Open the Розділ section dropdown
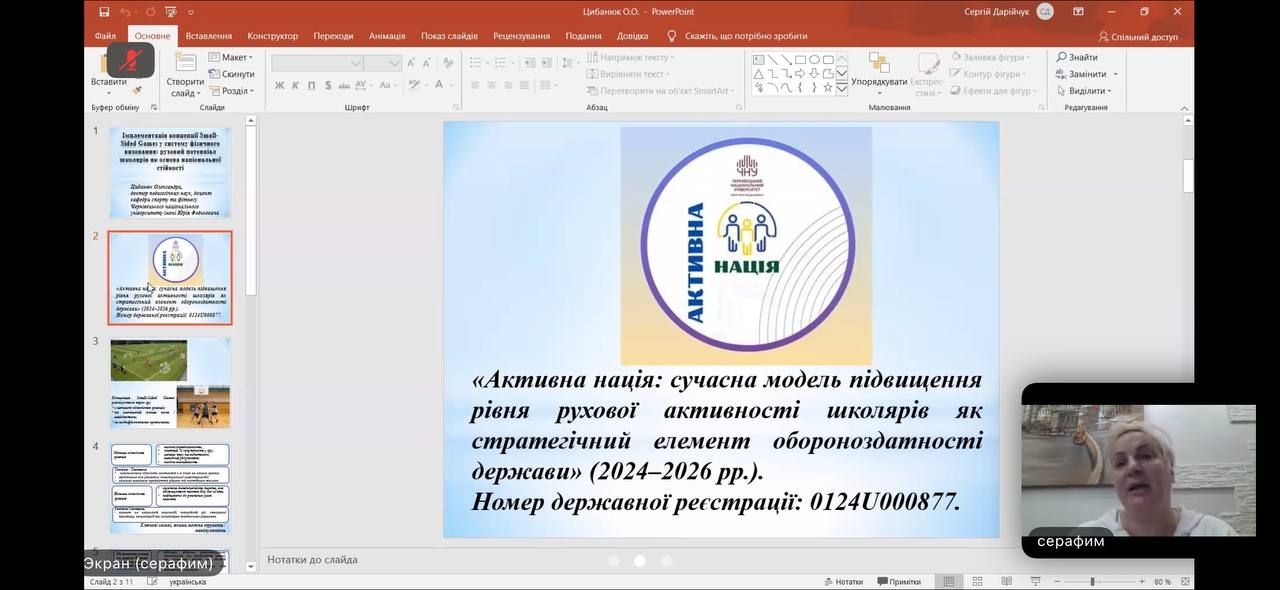The height and width of the screenshot is (590, 1280). pos(231,91)
